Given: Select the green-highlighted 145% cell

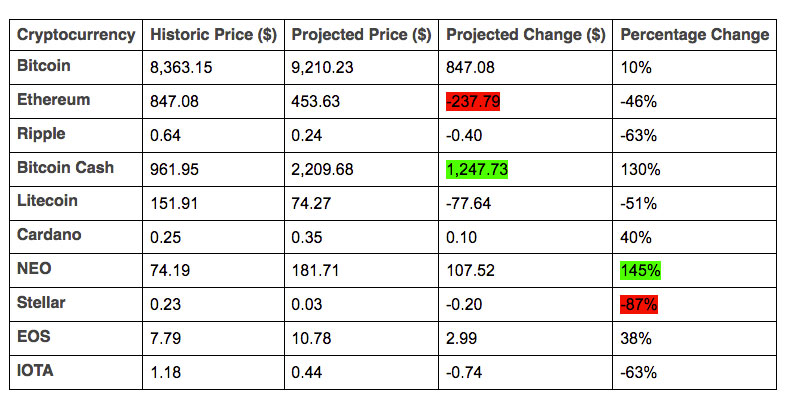Looking at the screenshot, I should coord(640,270).
